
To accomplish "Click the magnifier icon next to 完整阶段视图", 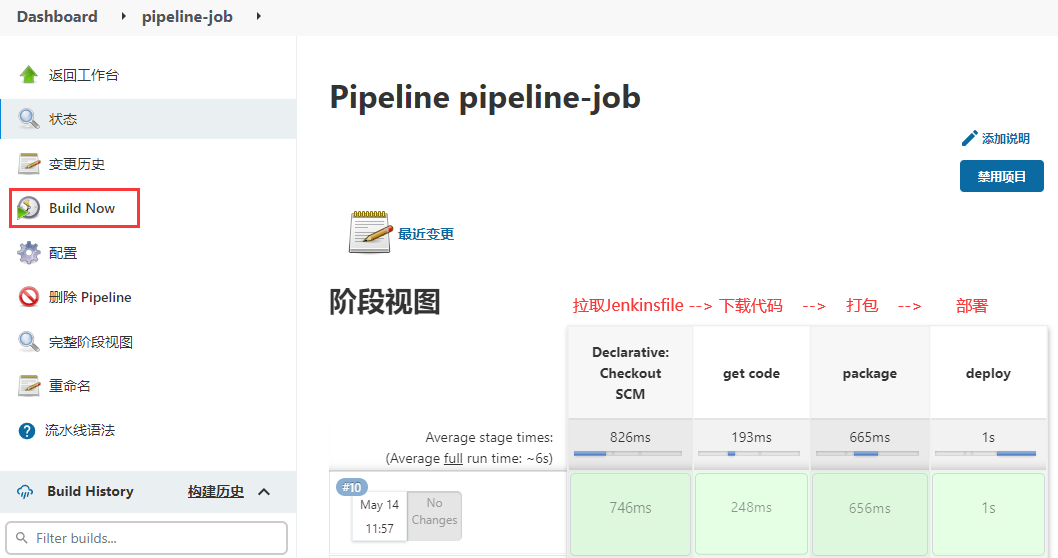I will tap(28, 341).
